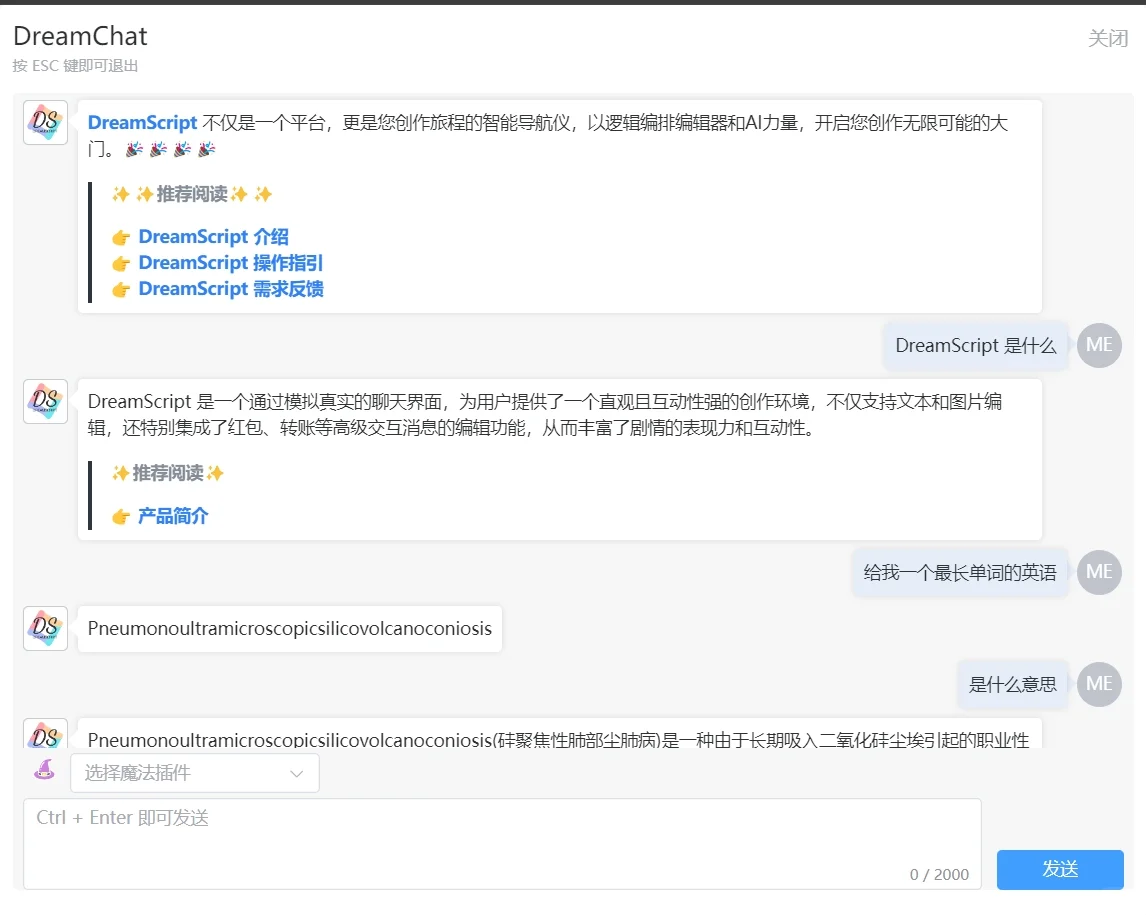Click the DS avatar beside the Pneumonoultramicroscopicsilicovolcanoconiosis reply
This screenshot has height=915, width=1146.
point(44,628)
